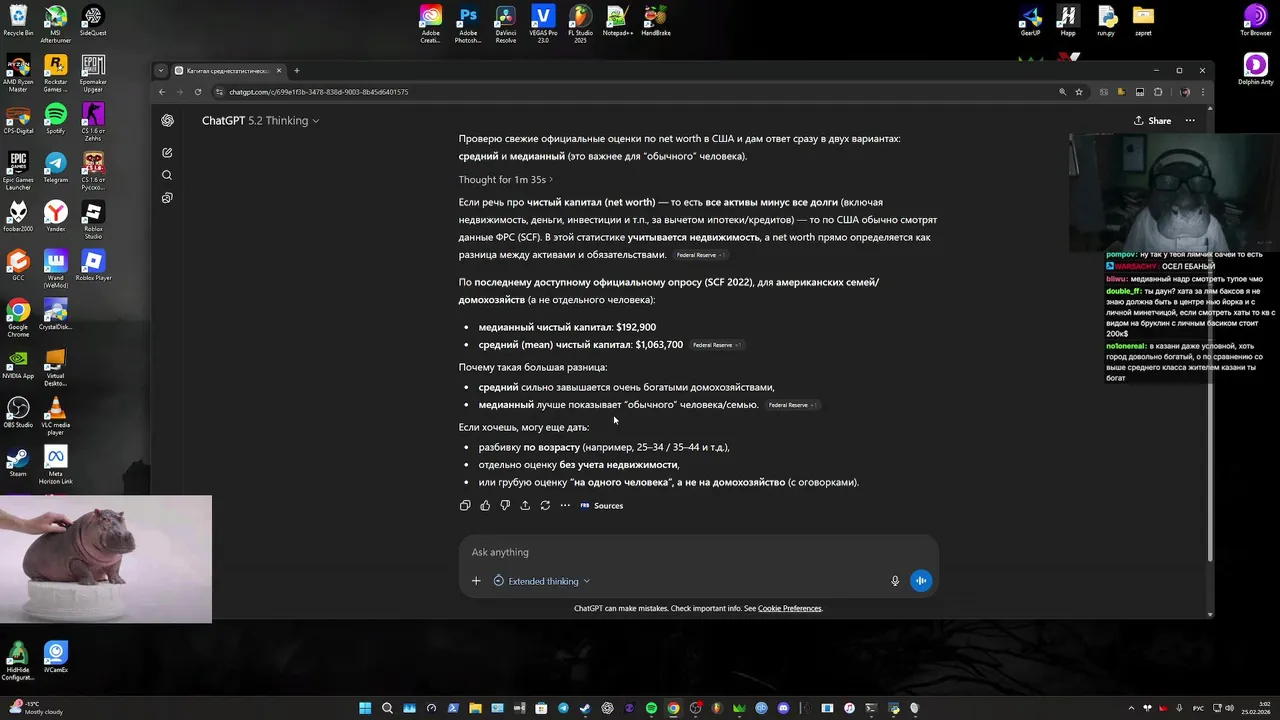Reload the page in browser
Viewport: 1280px width, 720px height.
(198, 92)
